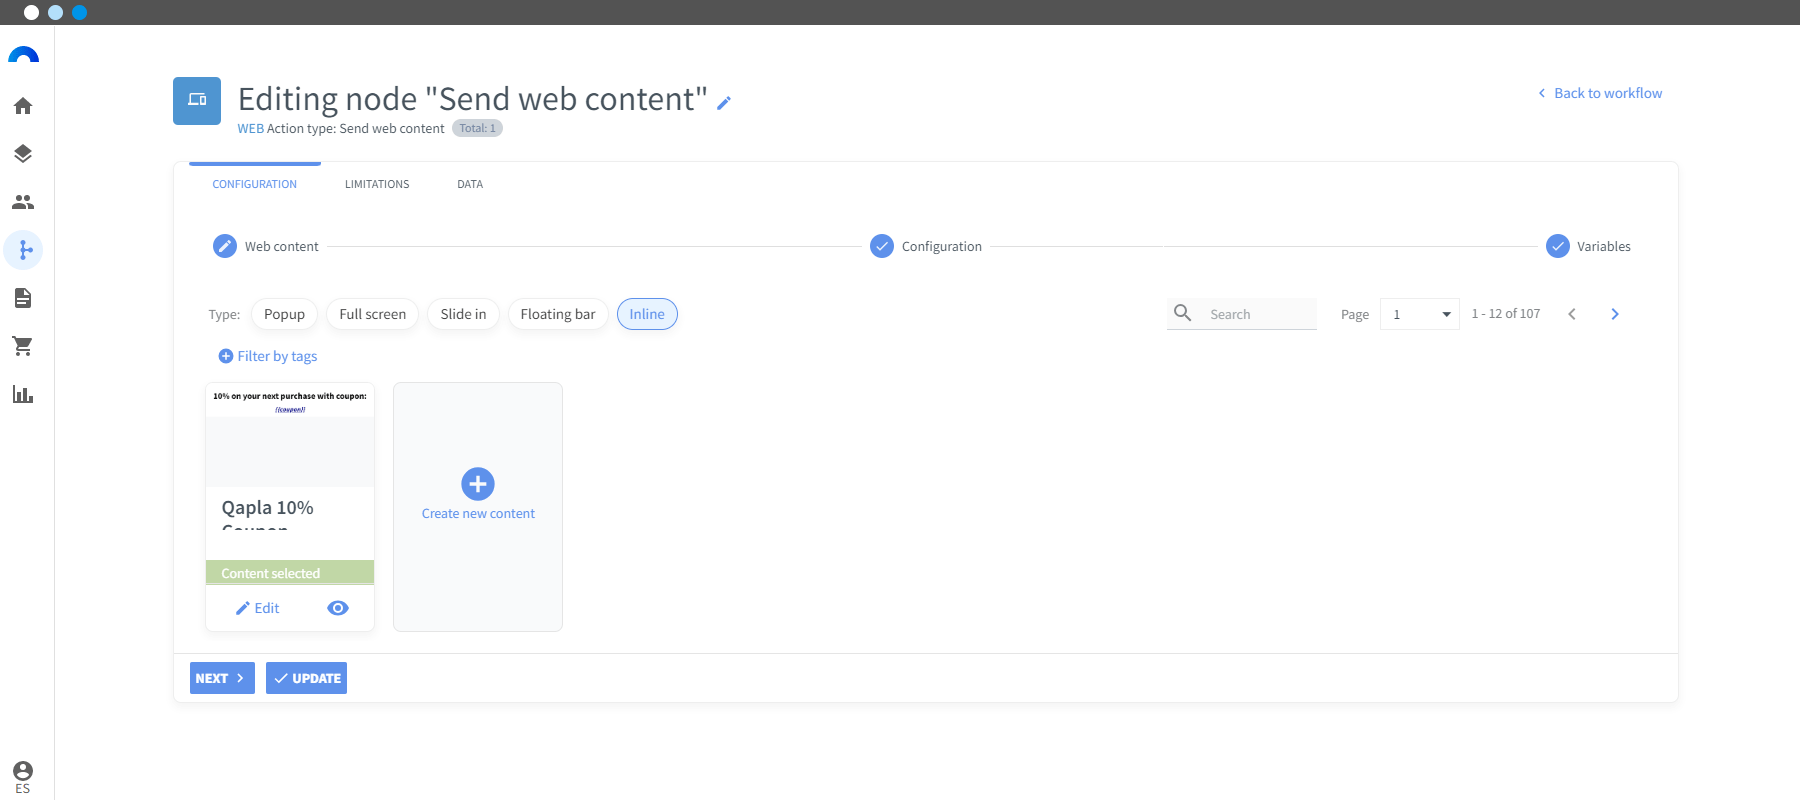Image resolution: width=1800 pixels, height=800 pixels.
Task: Open the bar chart analytics icon
Action: [23, 394]
